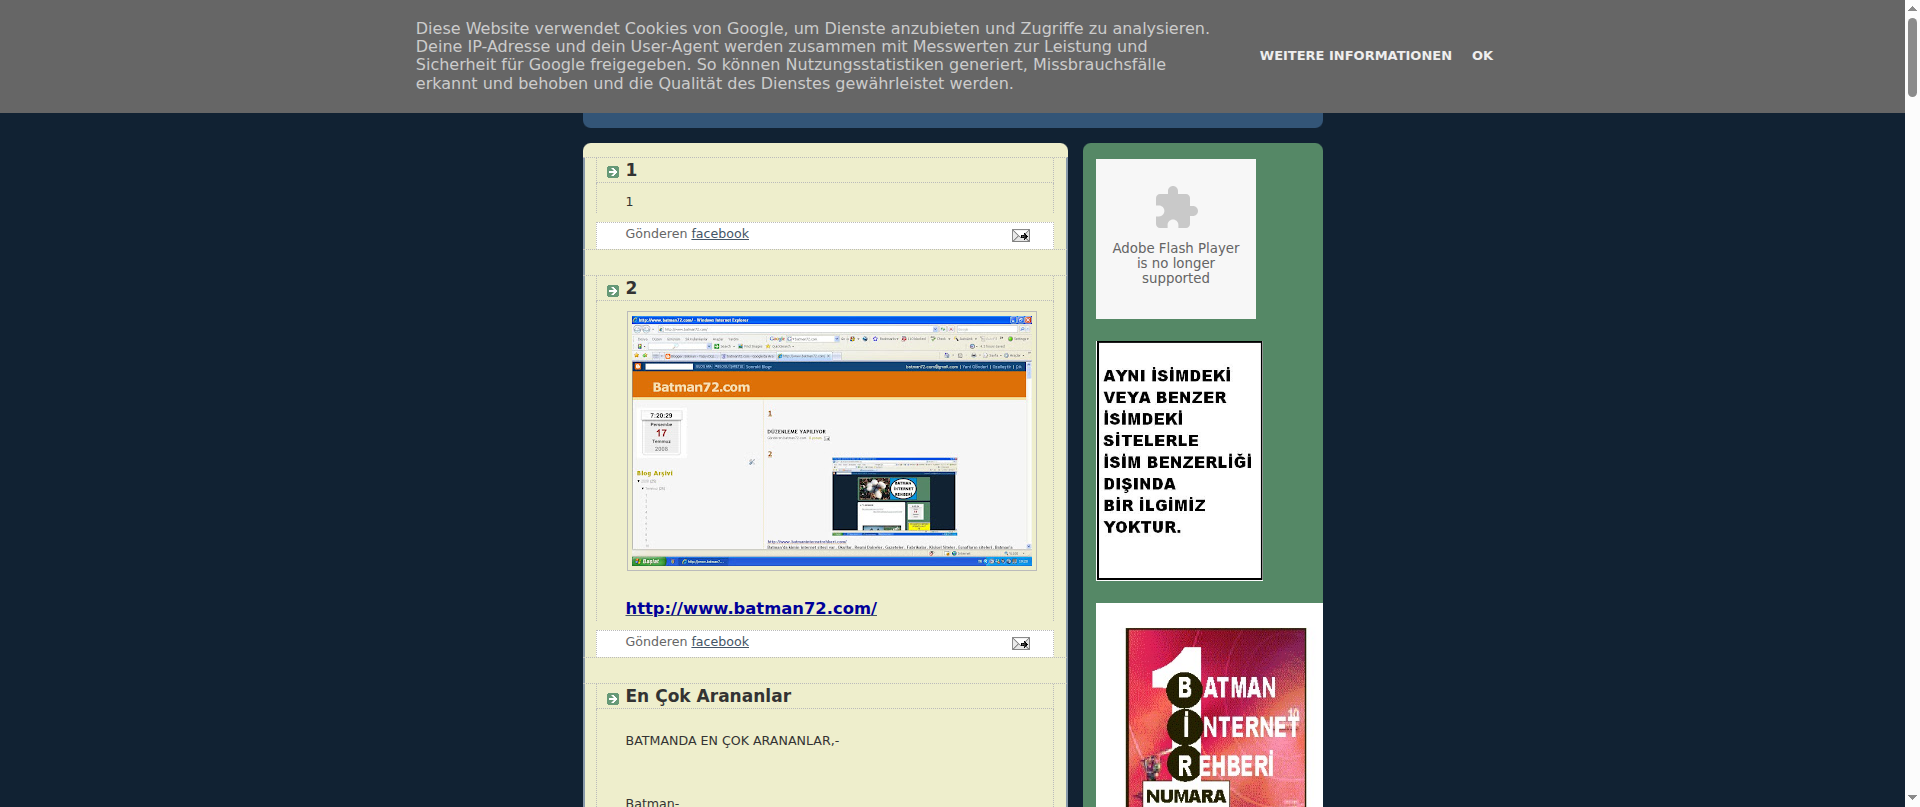Screen dimensions: 1920x807
Task: Click the post title heading "1"
Action: click(x=631, y=170)
